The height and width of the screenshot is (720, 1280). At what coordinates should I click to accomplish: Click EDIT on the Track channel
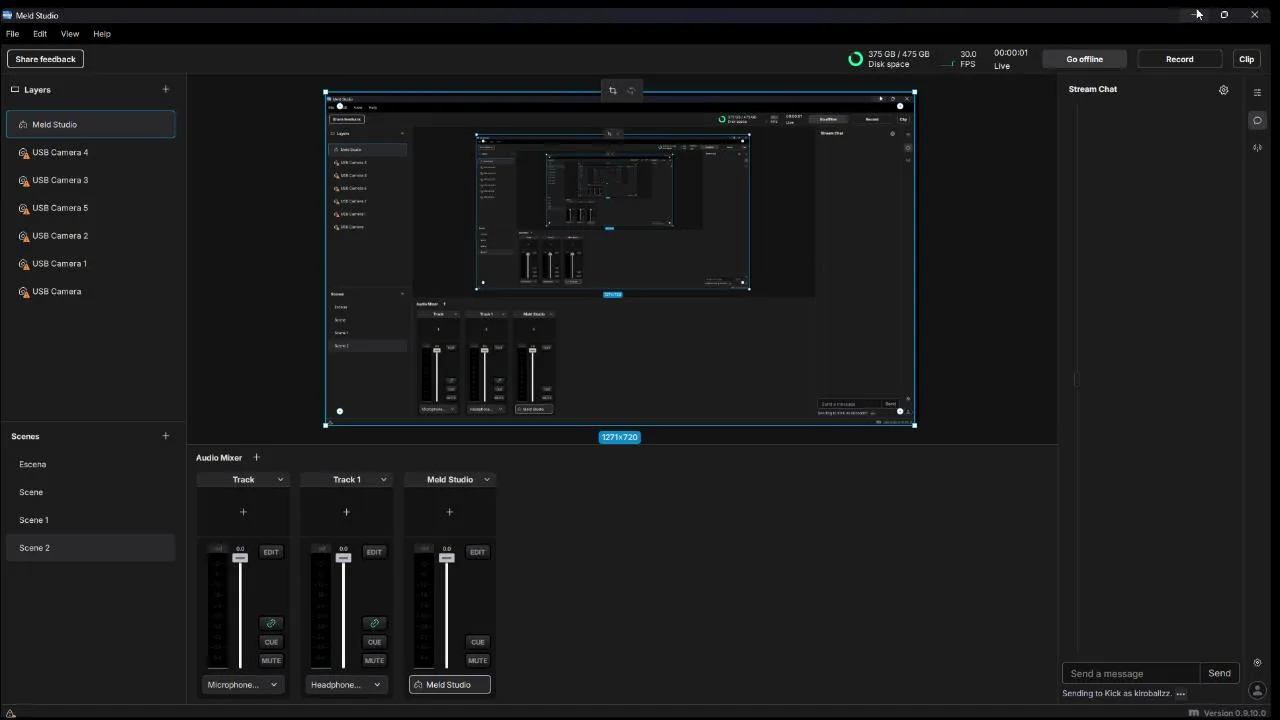tap(271, 552)
